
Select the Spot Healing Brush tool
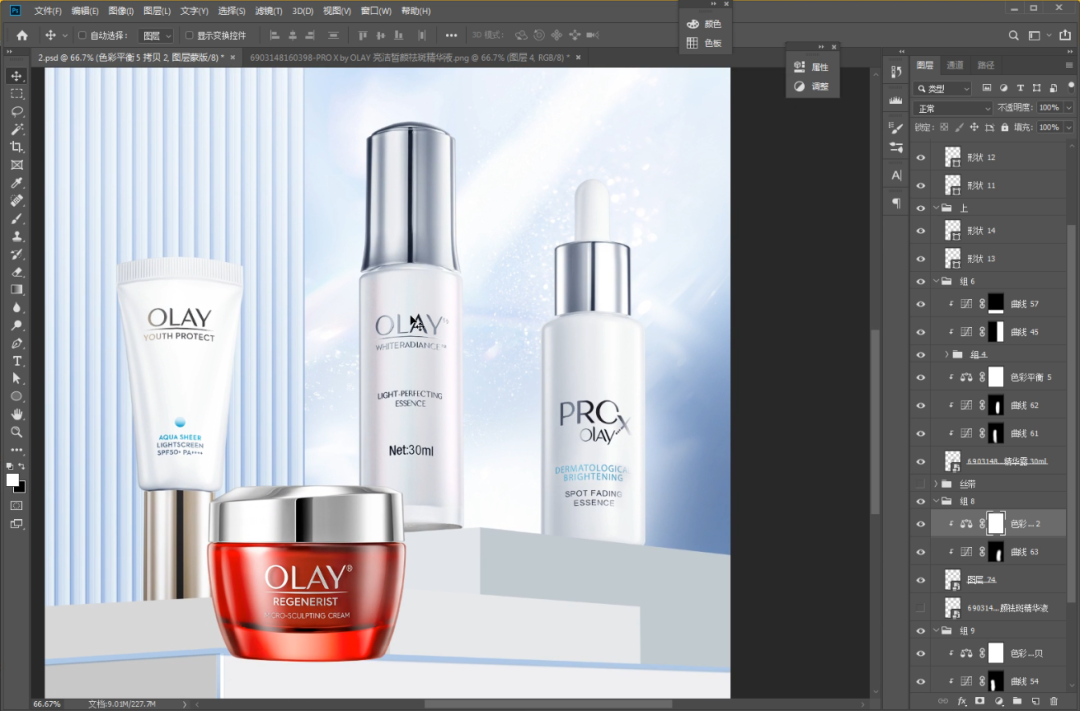click(17, 201)
